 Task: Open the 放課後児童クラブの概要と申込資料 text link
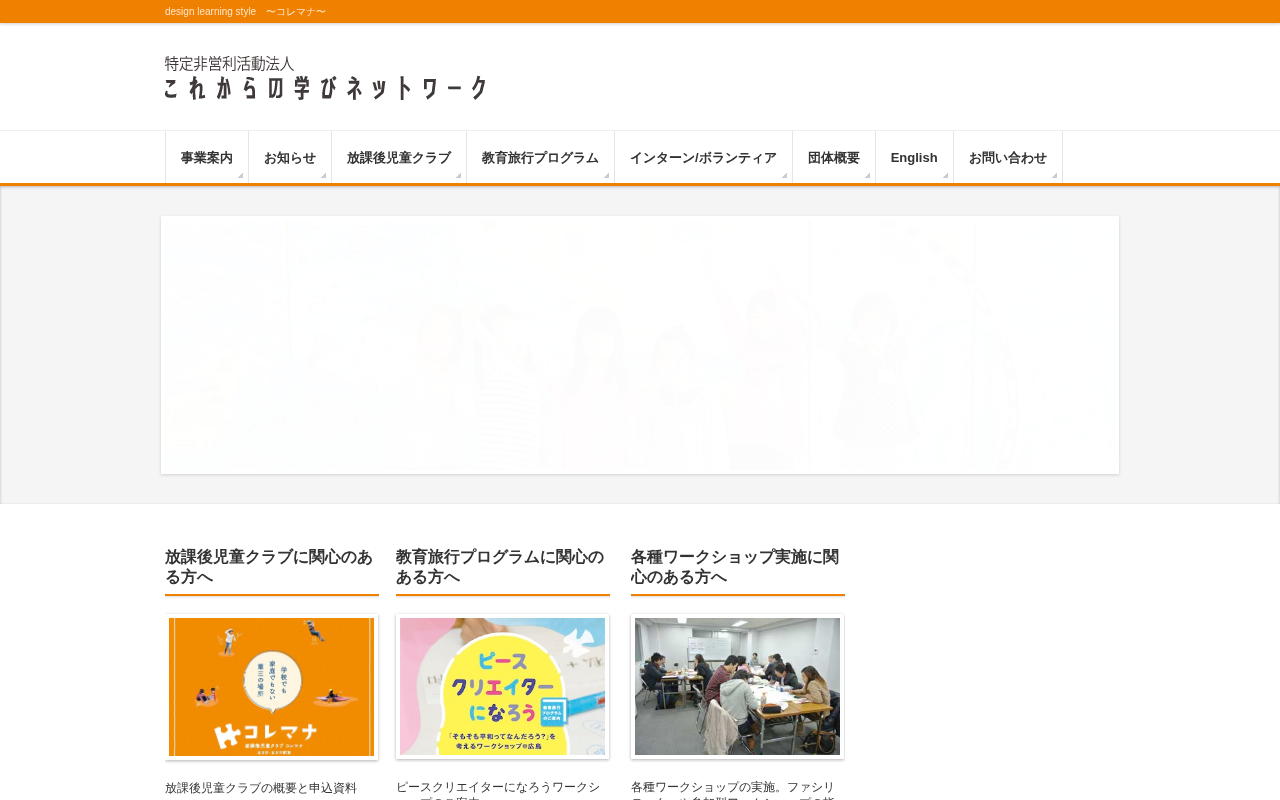click(261, 788)
